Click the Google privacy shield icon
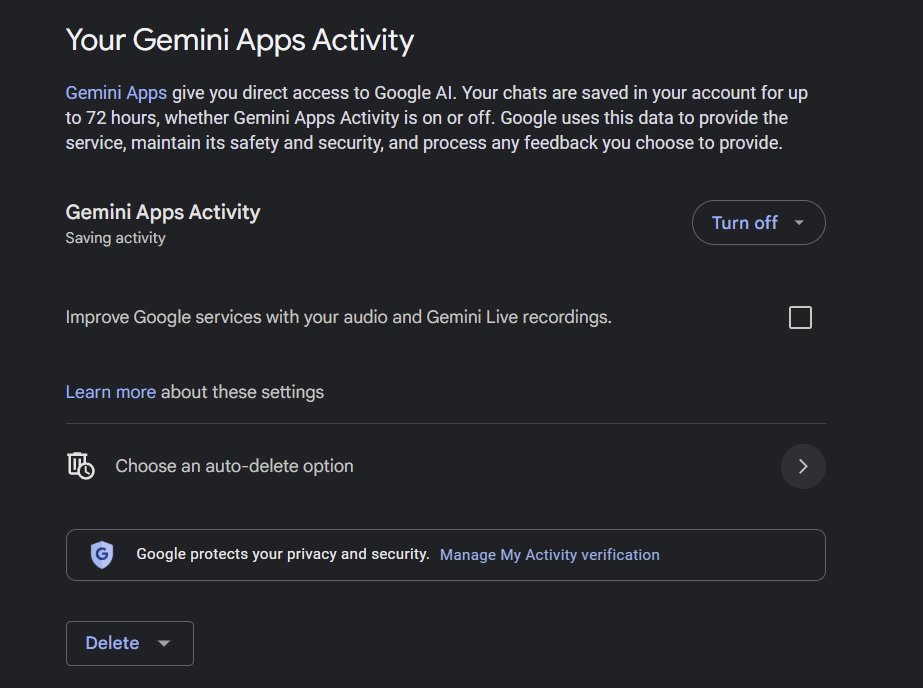Image resolution: width=923 pixels, height=688 pixels. coord(101,554)
